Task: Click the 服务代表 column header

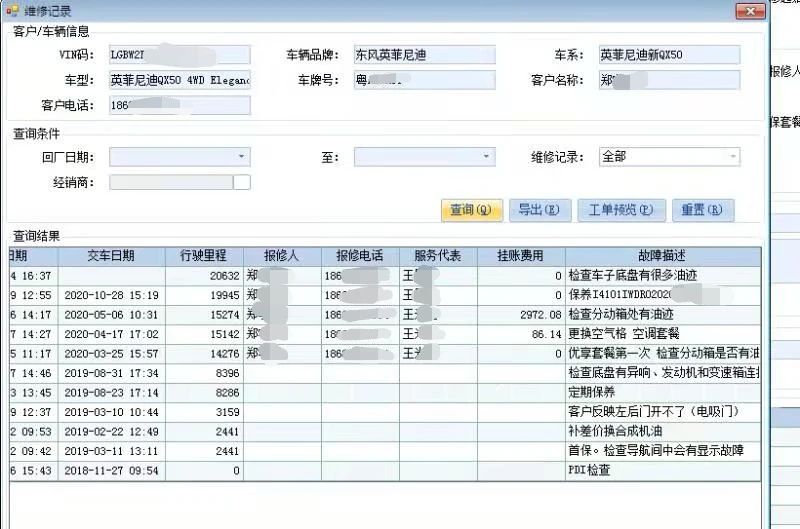Action: pos(438,256)
